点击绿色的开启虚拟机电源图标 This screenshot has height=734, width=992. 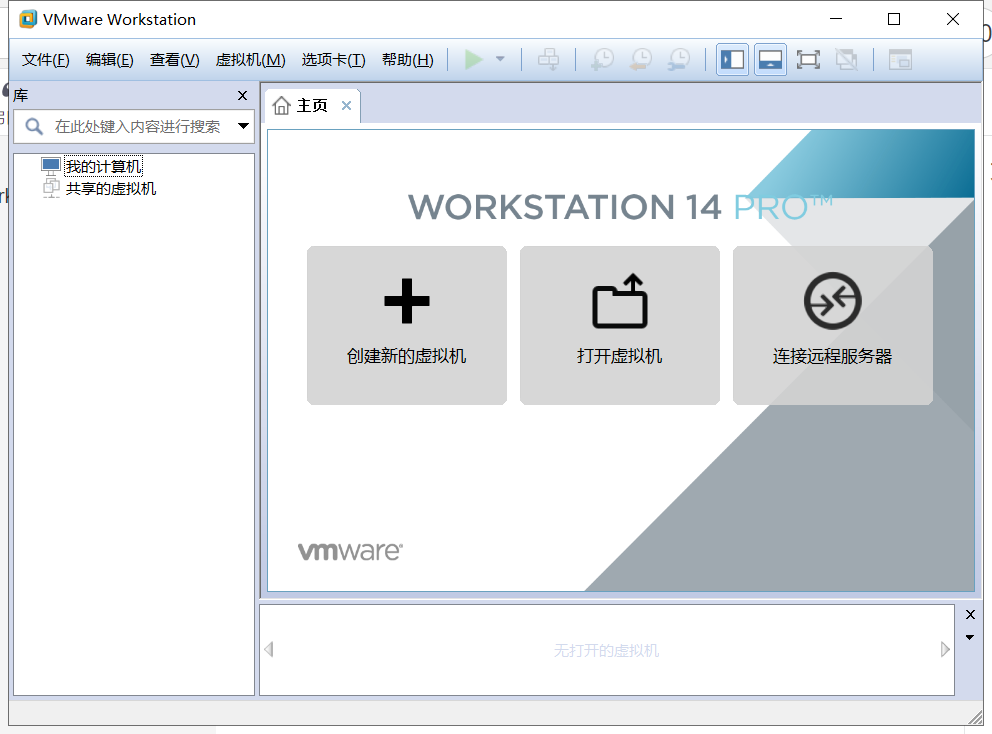(473, 59)
